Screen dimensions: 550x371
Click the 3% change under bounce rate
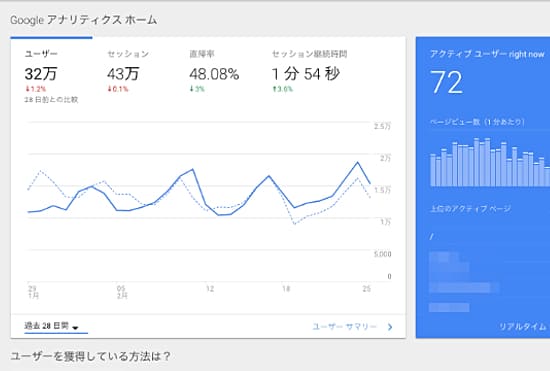(197, 89)
